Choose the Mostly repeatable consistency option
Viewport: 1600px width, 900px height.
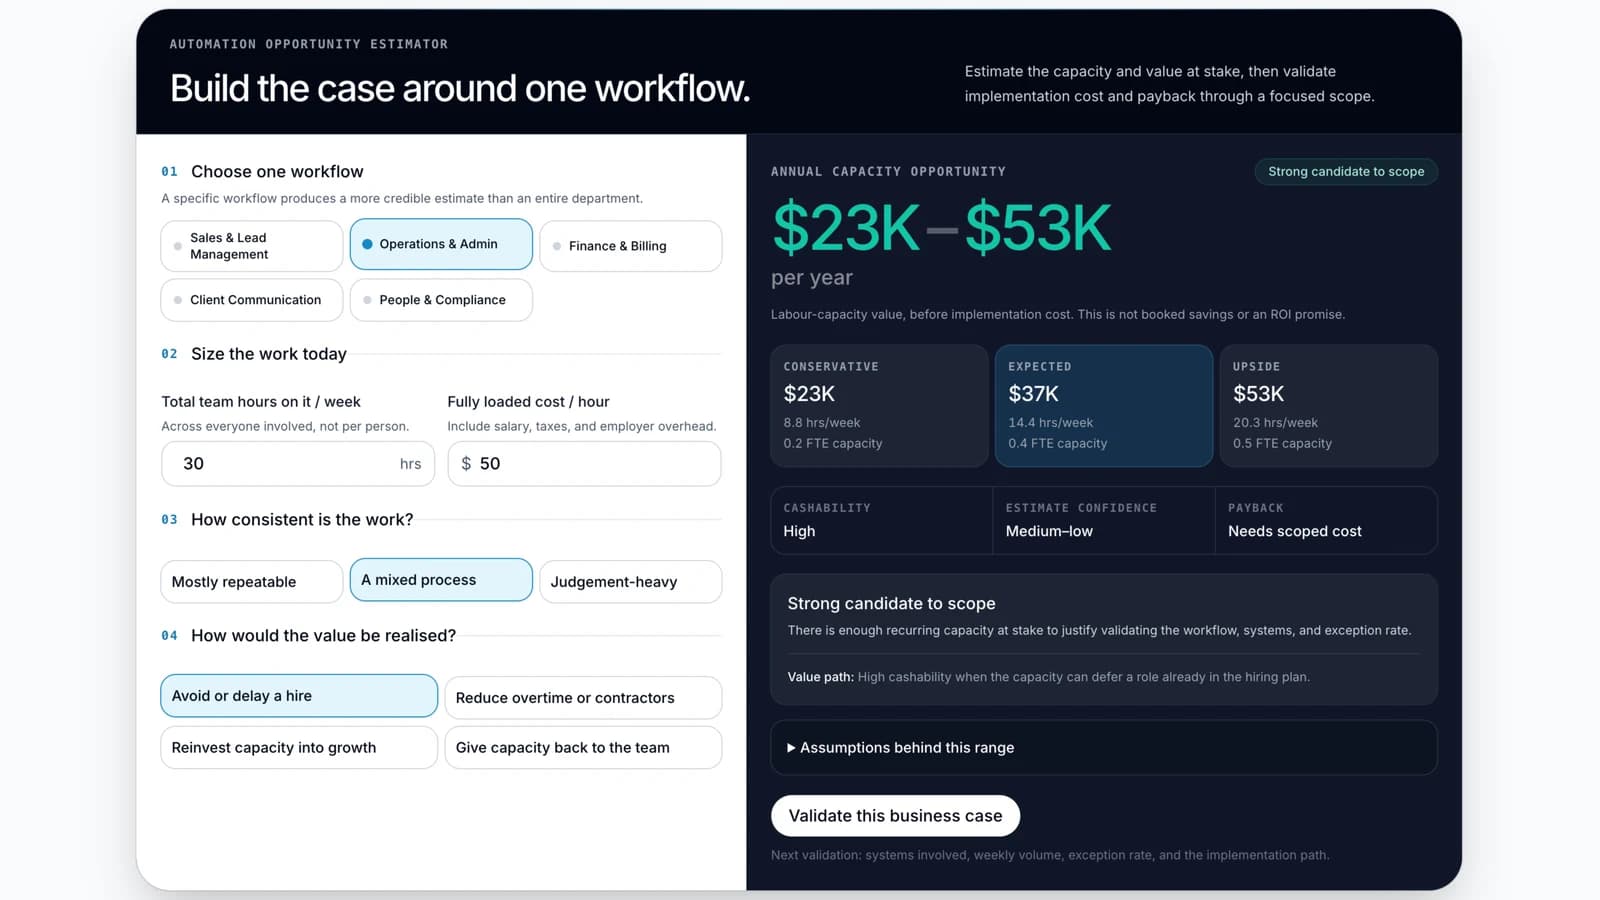coord(252,582)
